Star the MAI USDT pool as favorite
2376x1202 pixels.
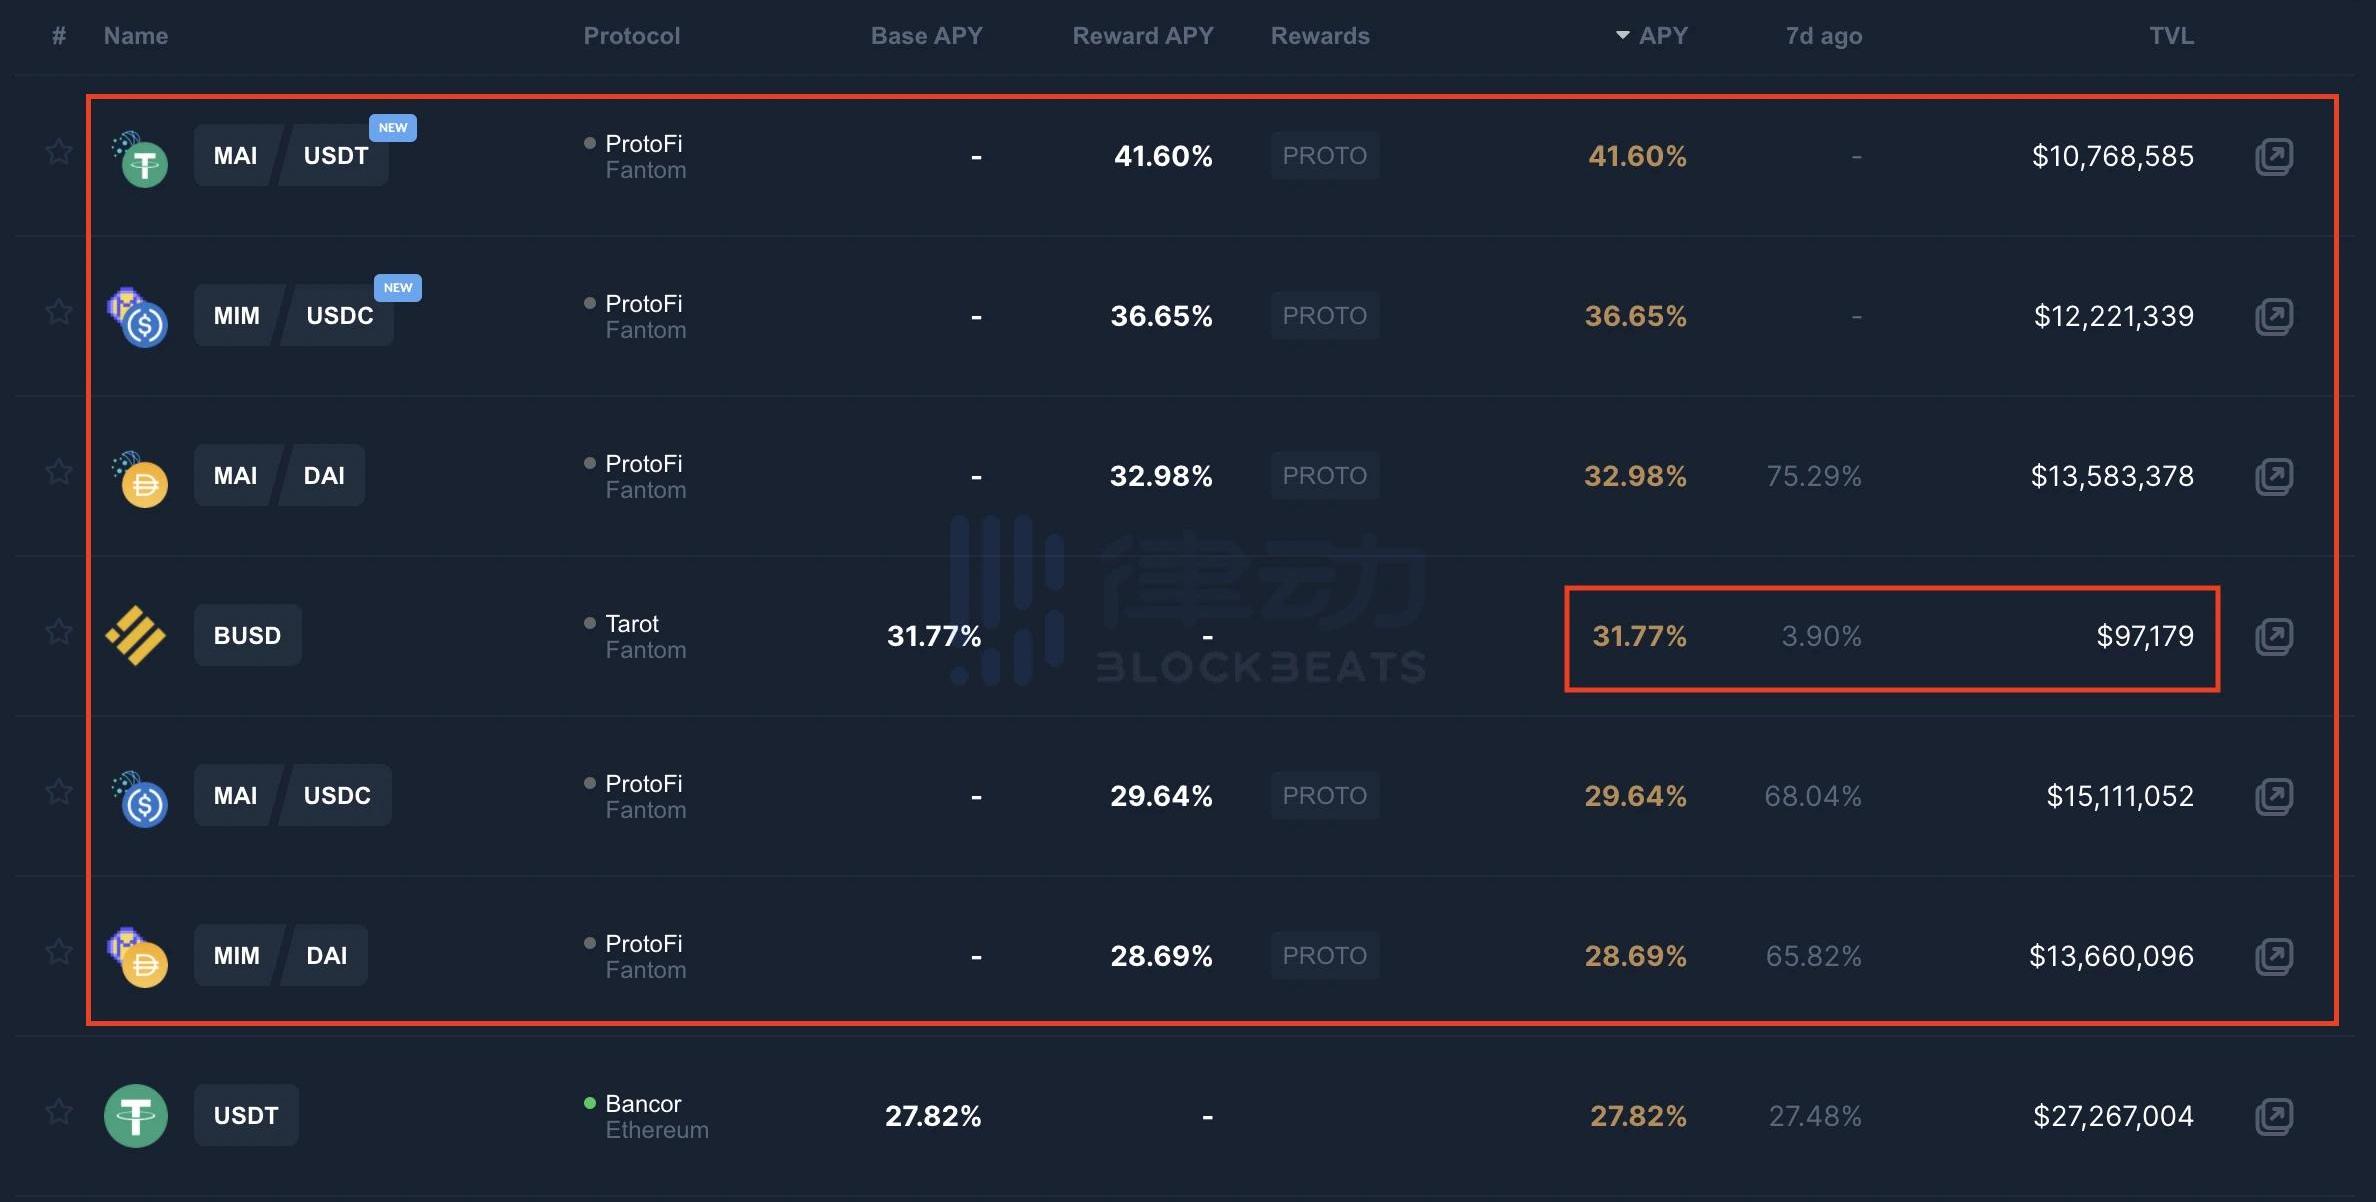point(59,153)
